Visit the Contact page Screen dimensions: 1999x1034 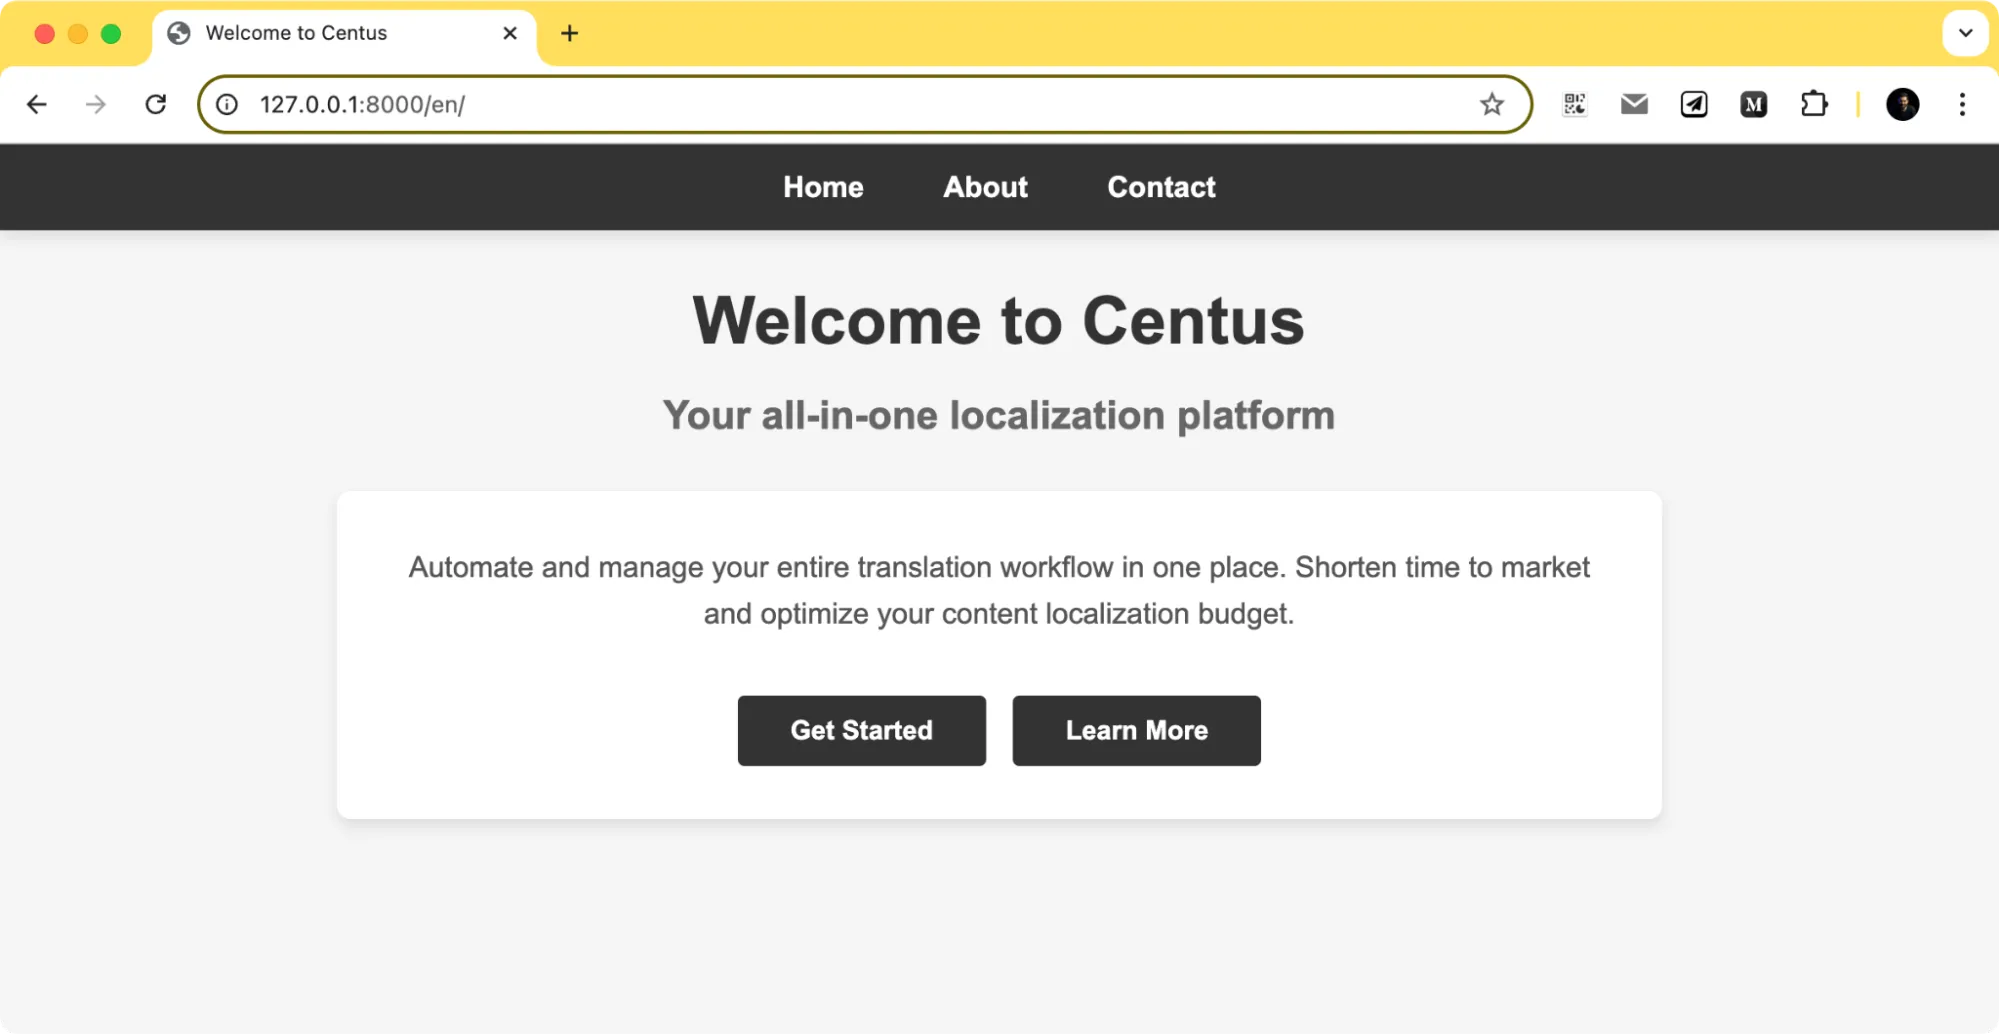click(1160, 187)
